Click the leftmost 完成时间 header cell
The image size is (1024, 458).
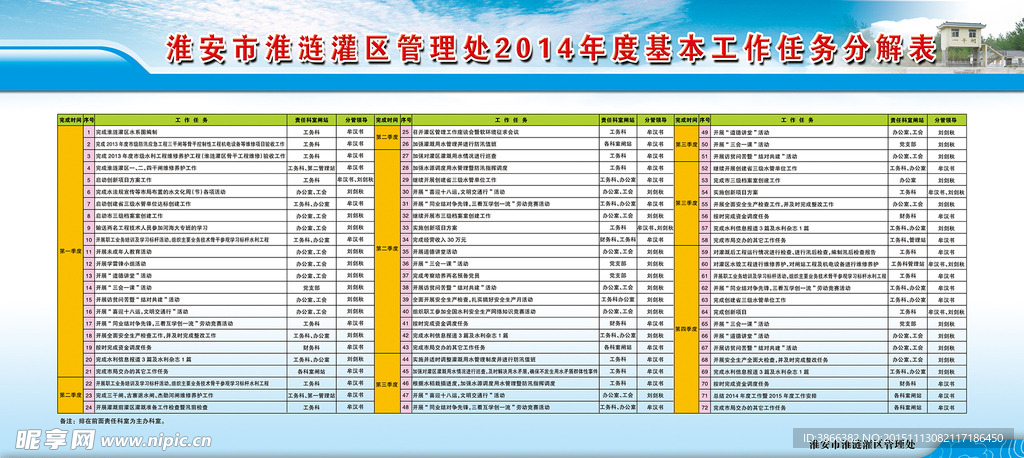(x=69, y=118)
